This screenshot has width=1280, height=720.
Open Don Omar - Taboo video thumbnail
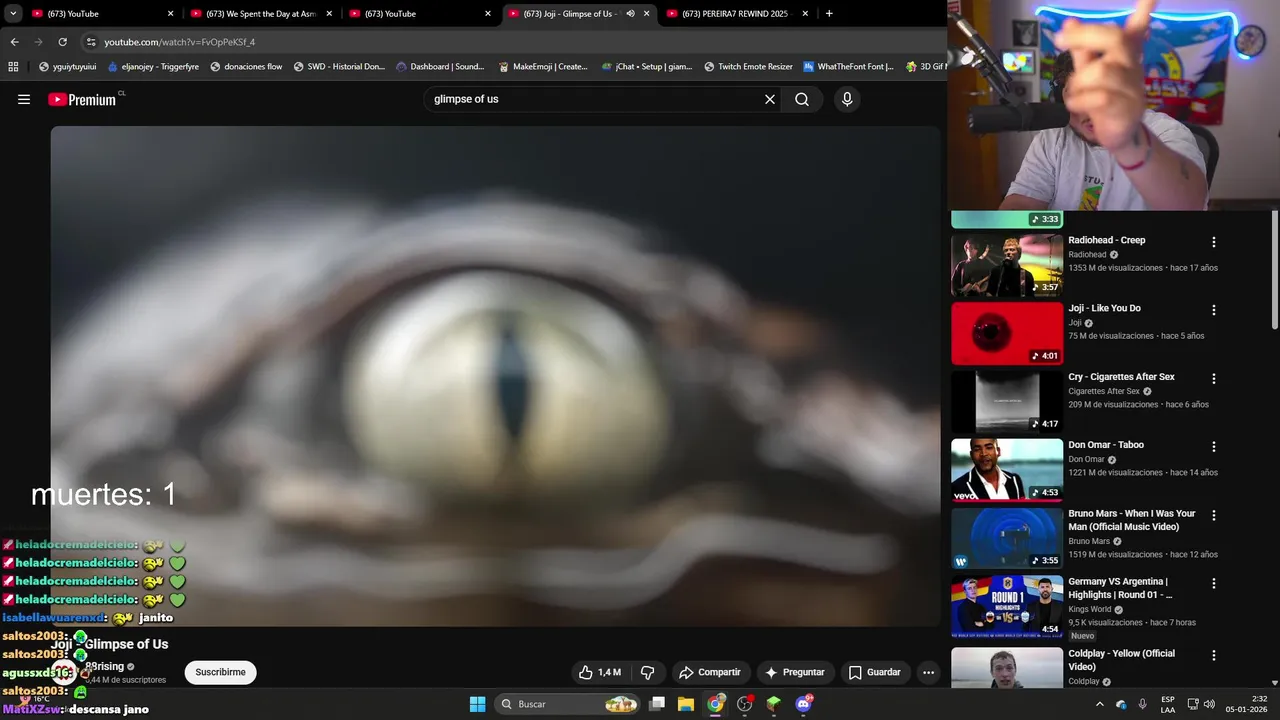[x=1007, y=470]
